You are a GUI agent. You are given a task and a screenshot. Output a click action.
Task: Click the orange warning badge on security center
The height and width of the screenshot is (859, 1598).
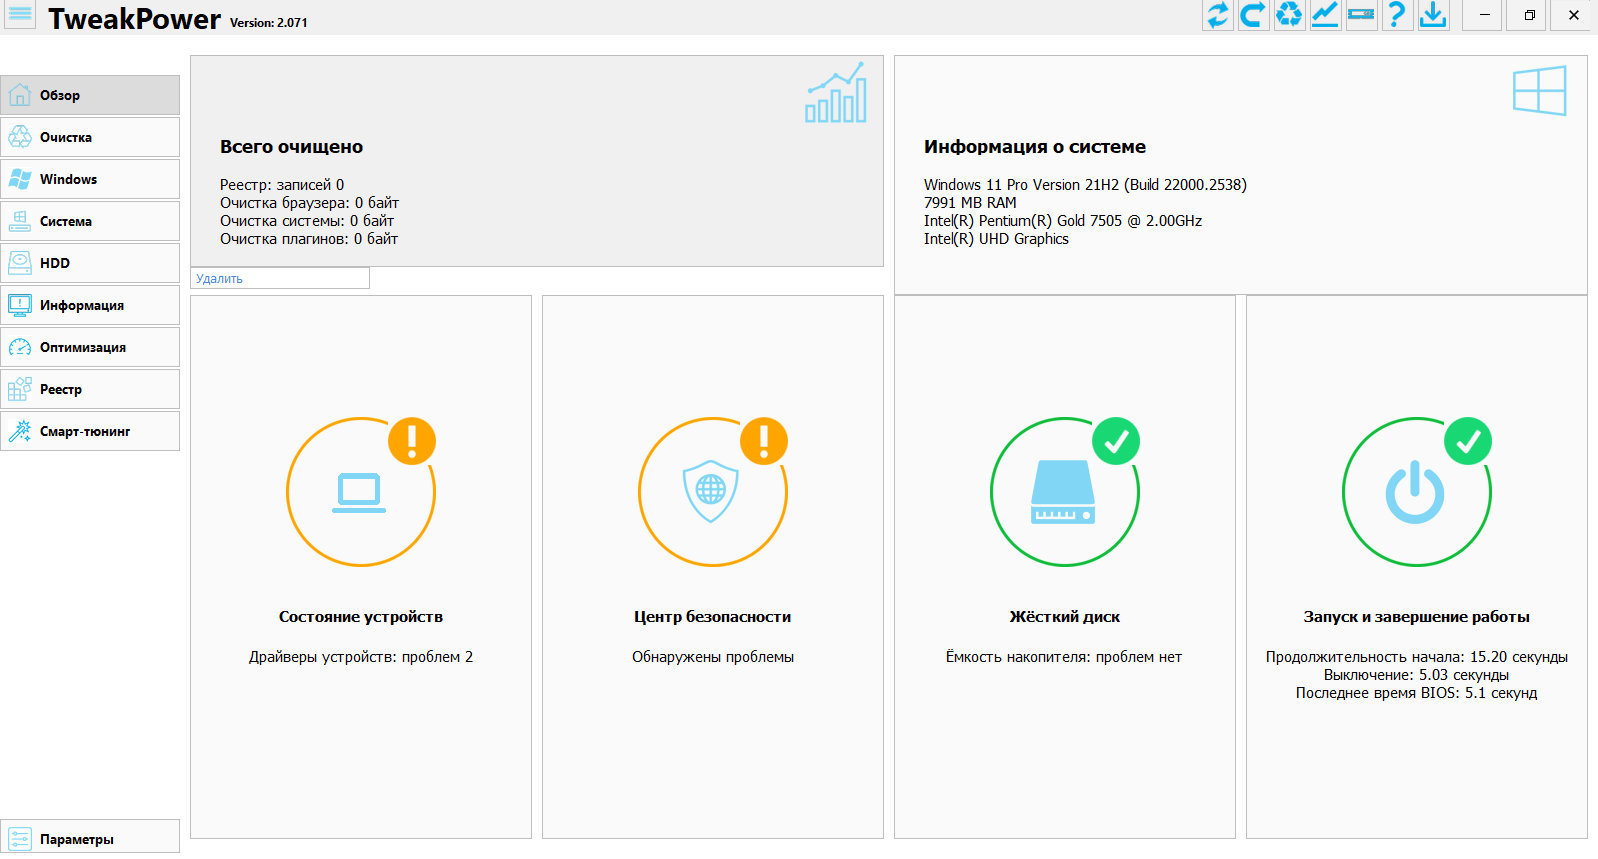(x=764, y=440)
